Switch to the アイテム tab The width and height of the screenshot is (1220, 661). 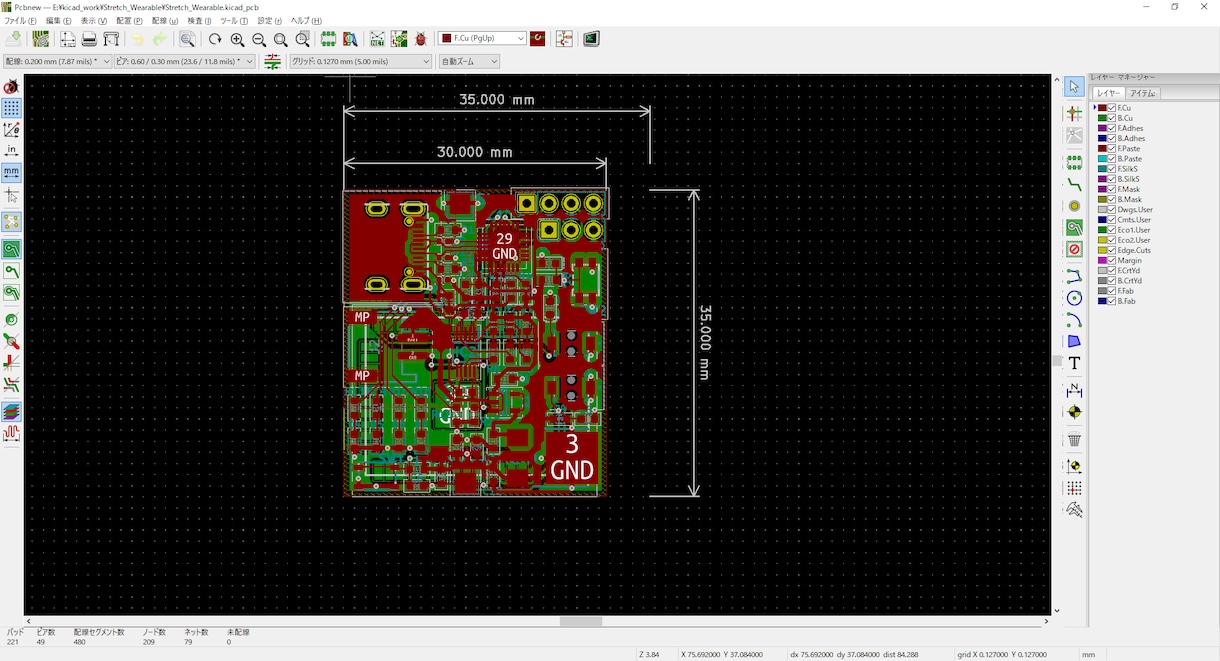click(1142, 93)
